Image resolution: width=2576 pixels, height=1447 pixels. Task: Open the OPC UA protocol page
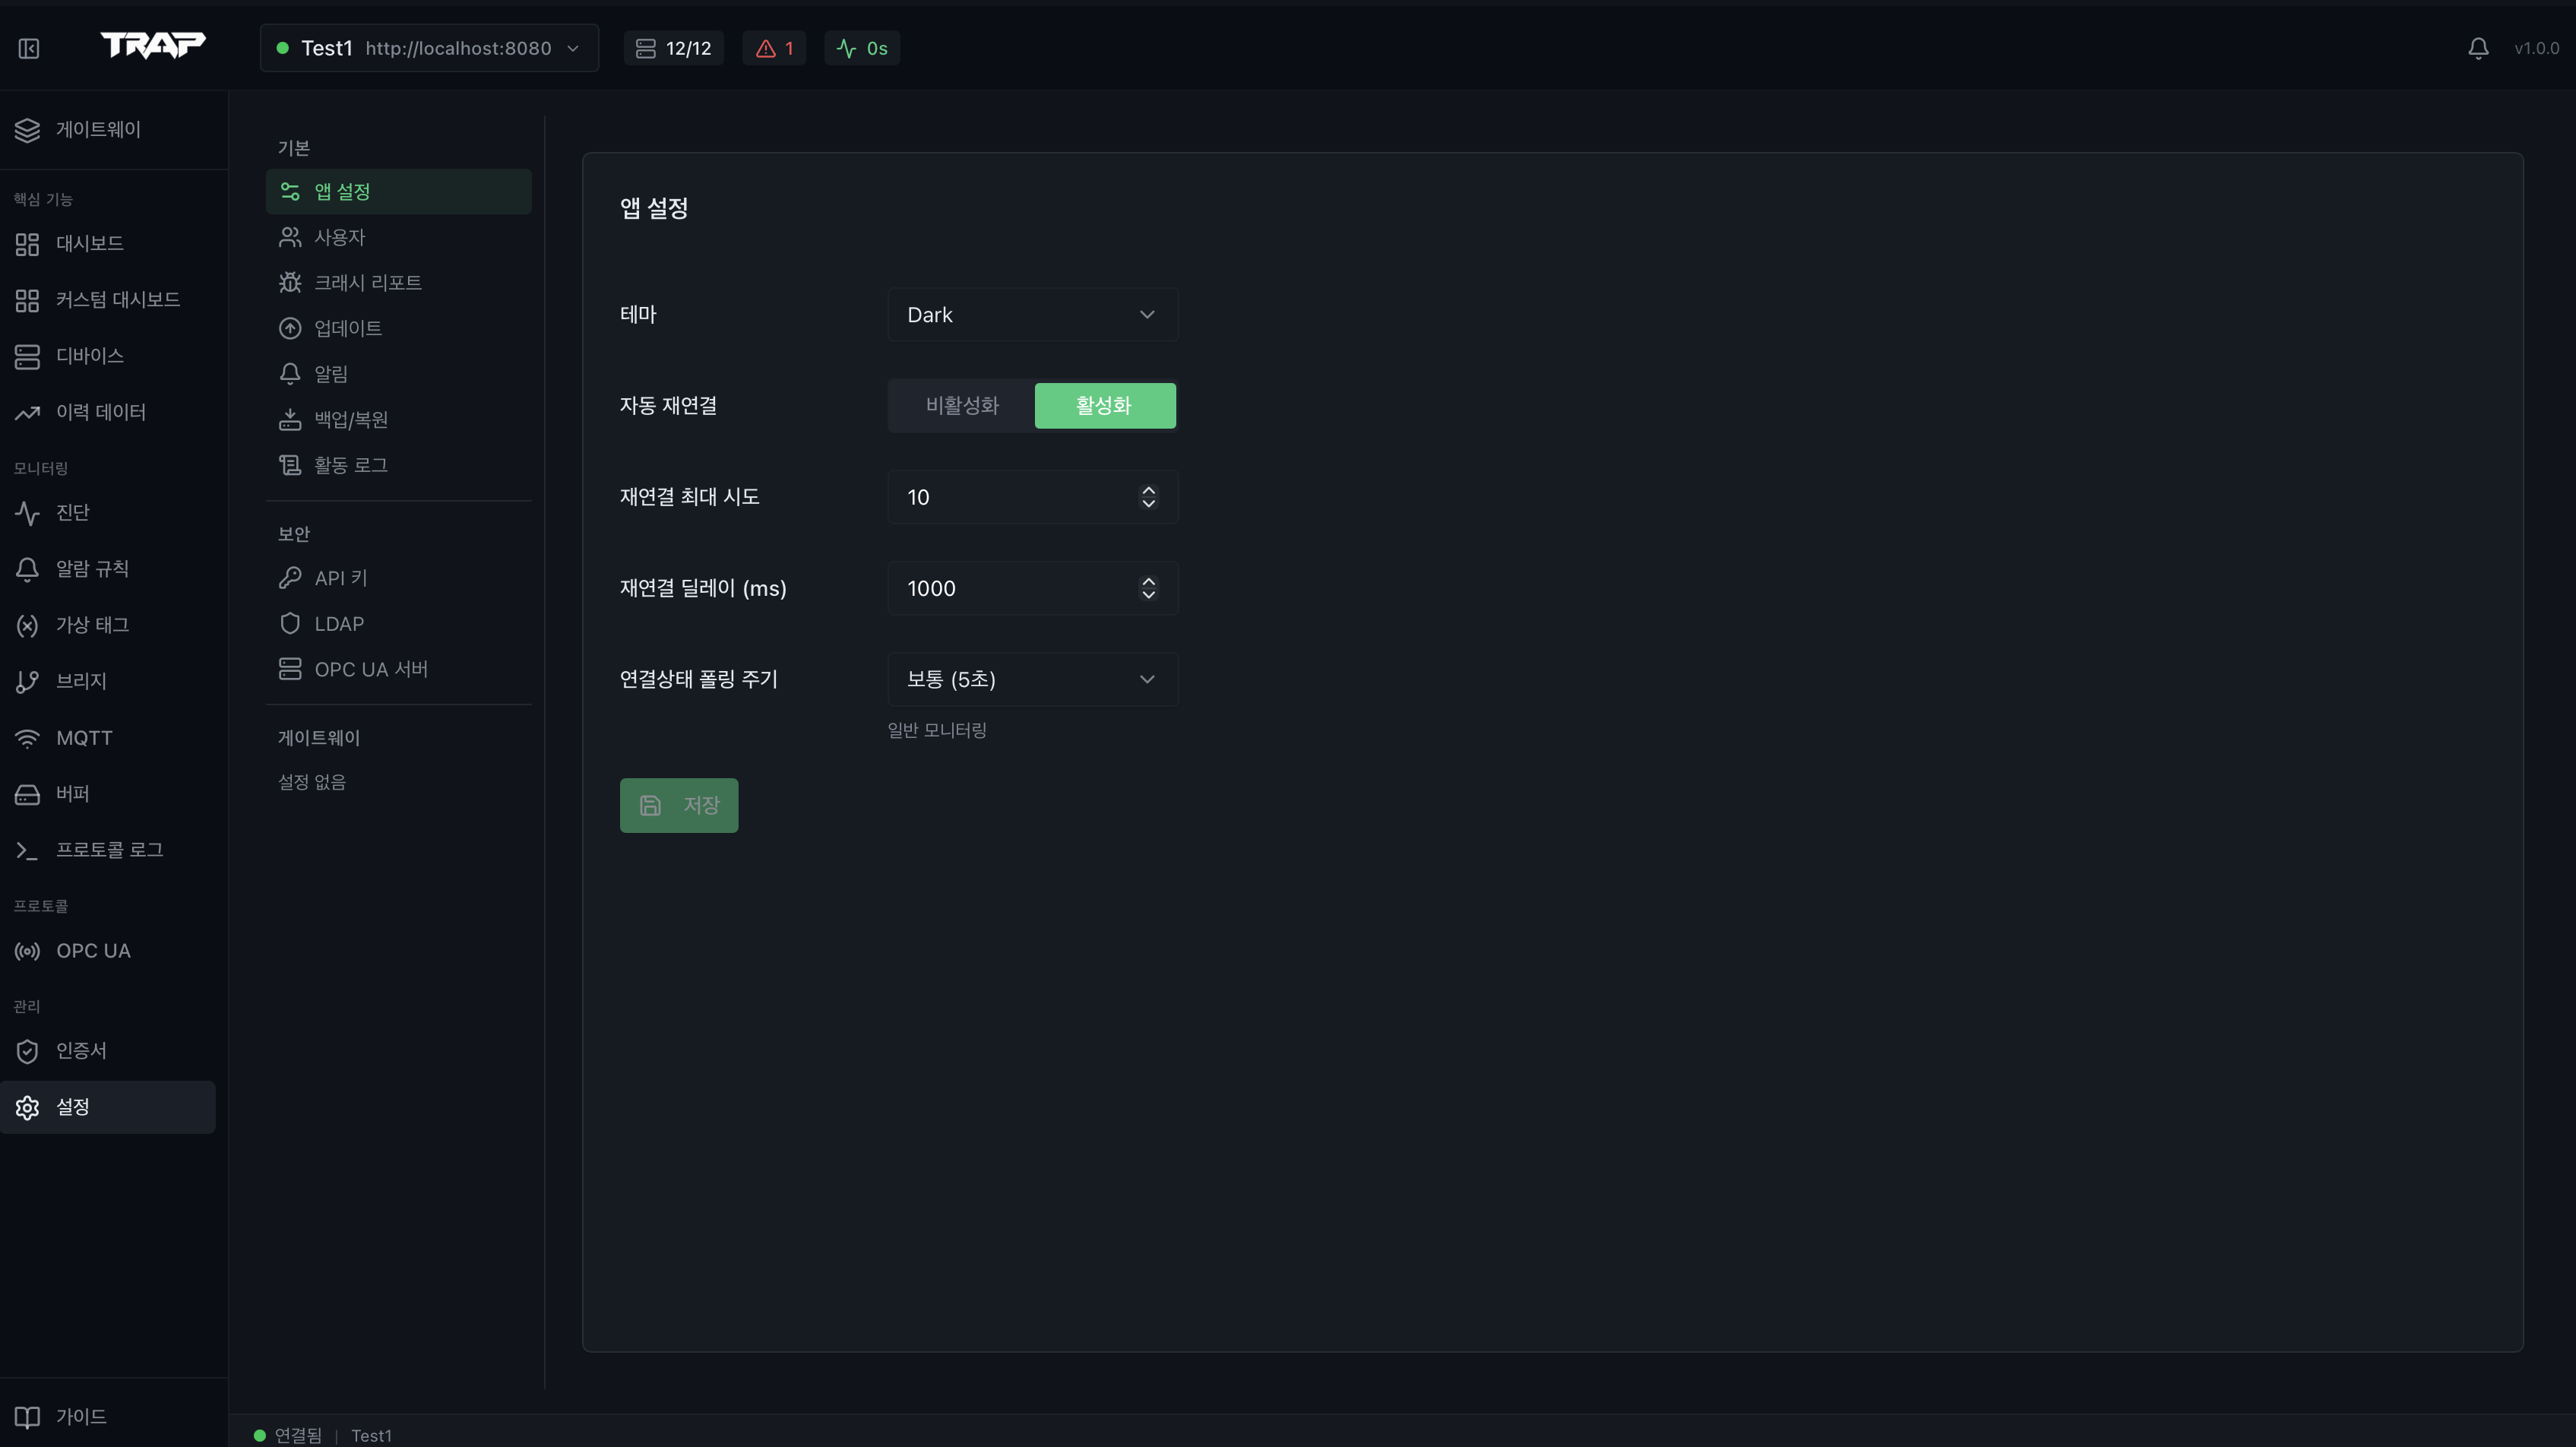point(93,950)
